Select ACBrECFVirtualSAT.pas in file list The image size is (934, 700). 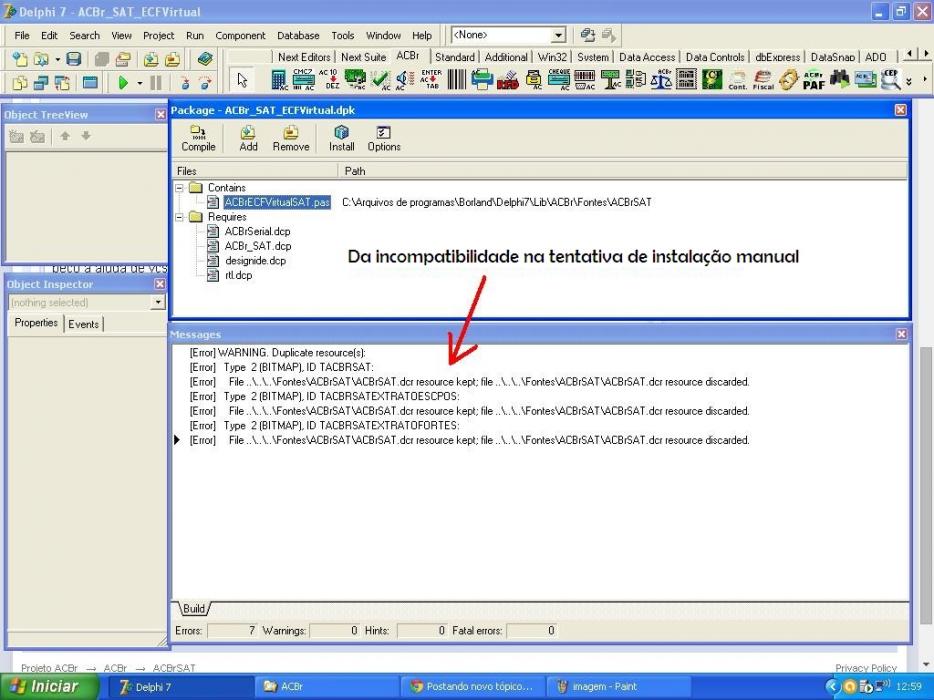[x=277, y=203]
